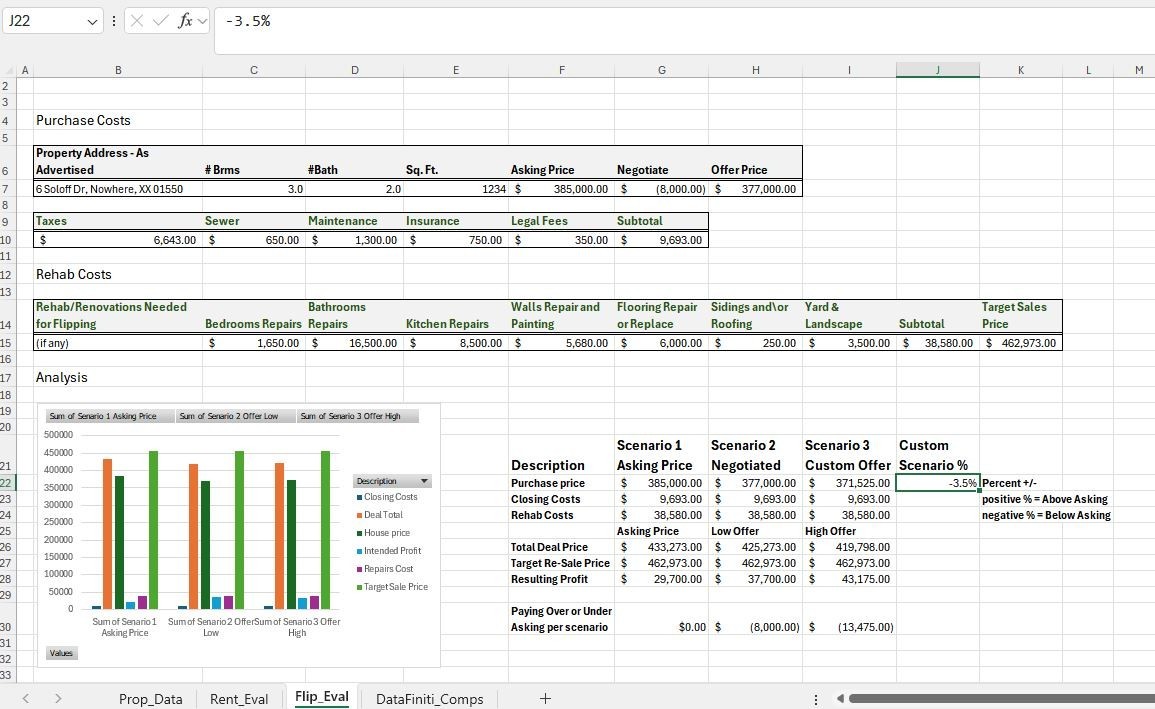The height and width of the screenshot is (709, 1155).
Task: Select Scenario 3 purchase price 371,525.00
Action: click(849, 483)
